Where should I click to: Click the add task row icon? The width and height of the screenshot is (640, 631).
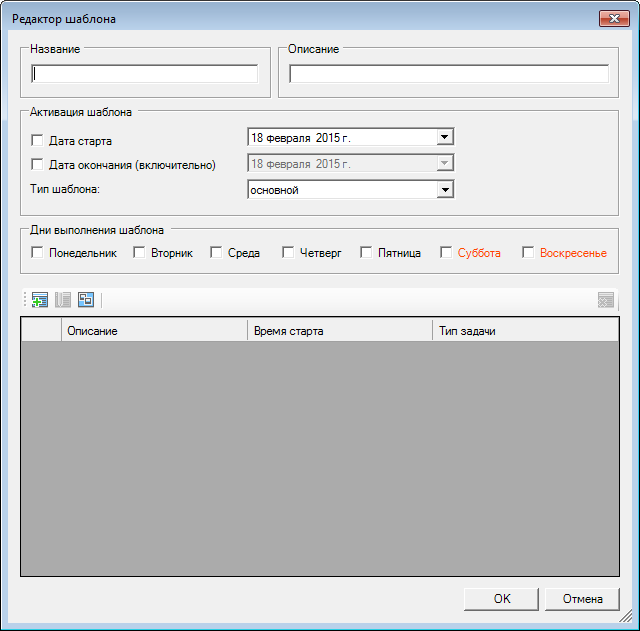point(40,299)
